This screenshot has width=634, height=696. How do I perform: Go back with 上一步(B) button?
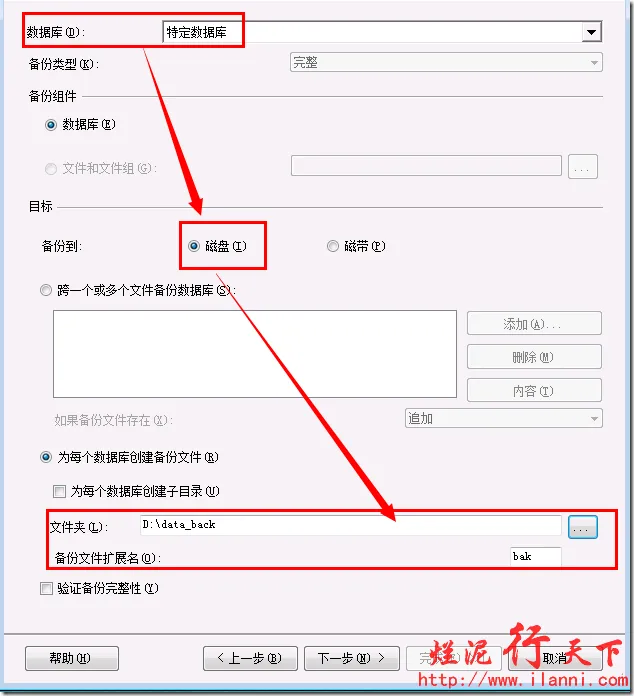click(250, 658)
